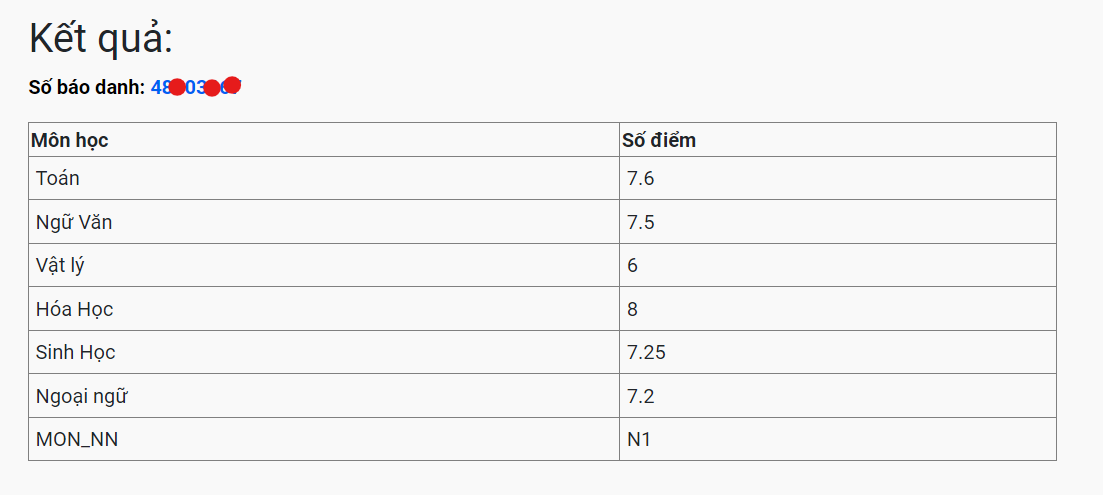Select the "Môn học" column header
This screenshot has width=1103, height=495.
[70, 140]
